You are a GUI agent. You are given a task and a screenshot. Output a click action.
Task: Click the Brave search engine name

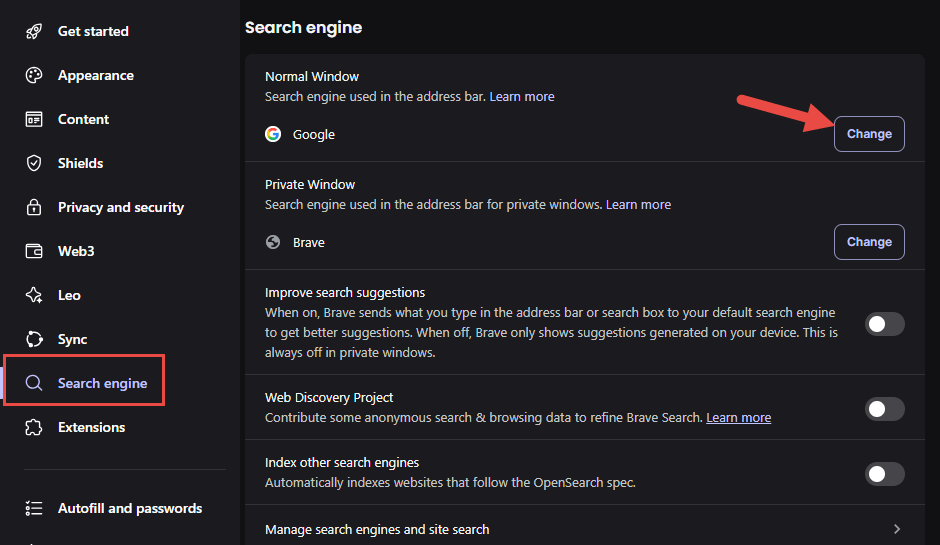tap(309, 242)
